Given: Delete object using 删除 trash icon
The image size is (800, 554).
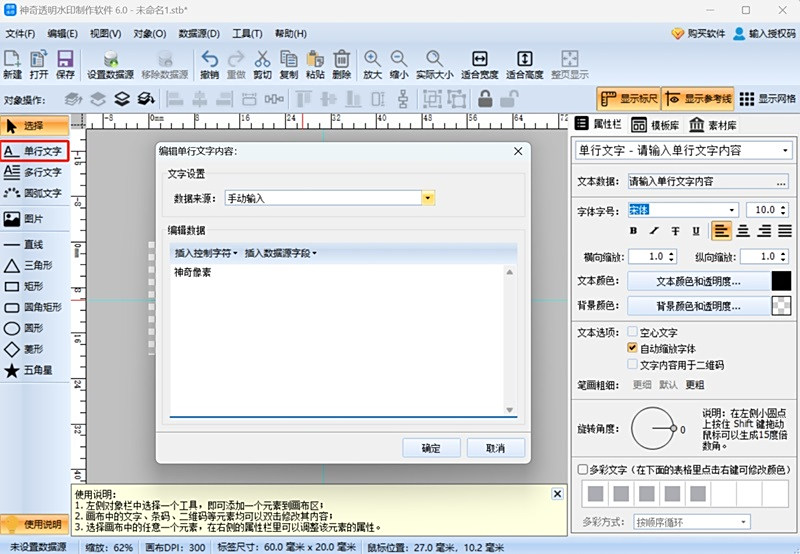Looking at the screenshot, I should 341,64.
